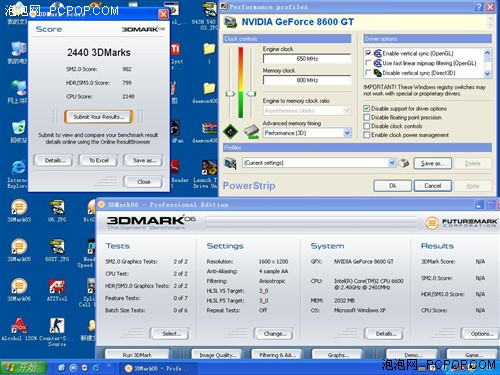Check Disable floating point precision

[367, 117]
